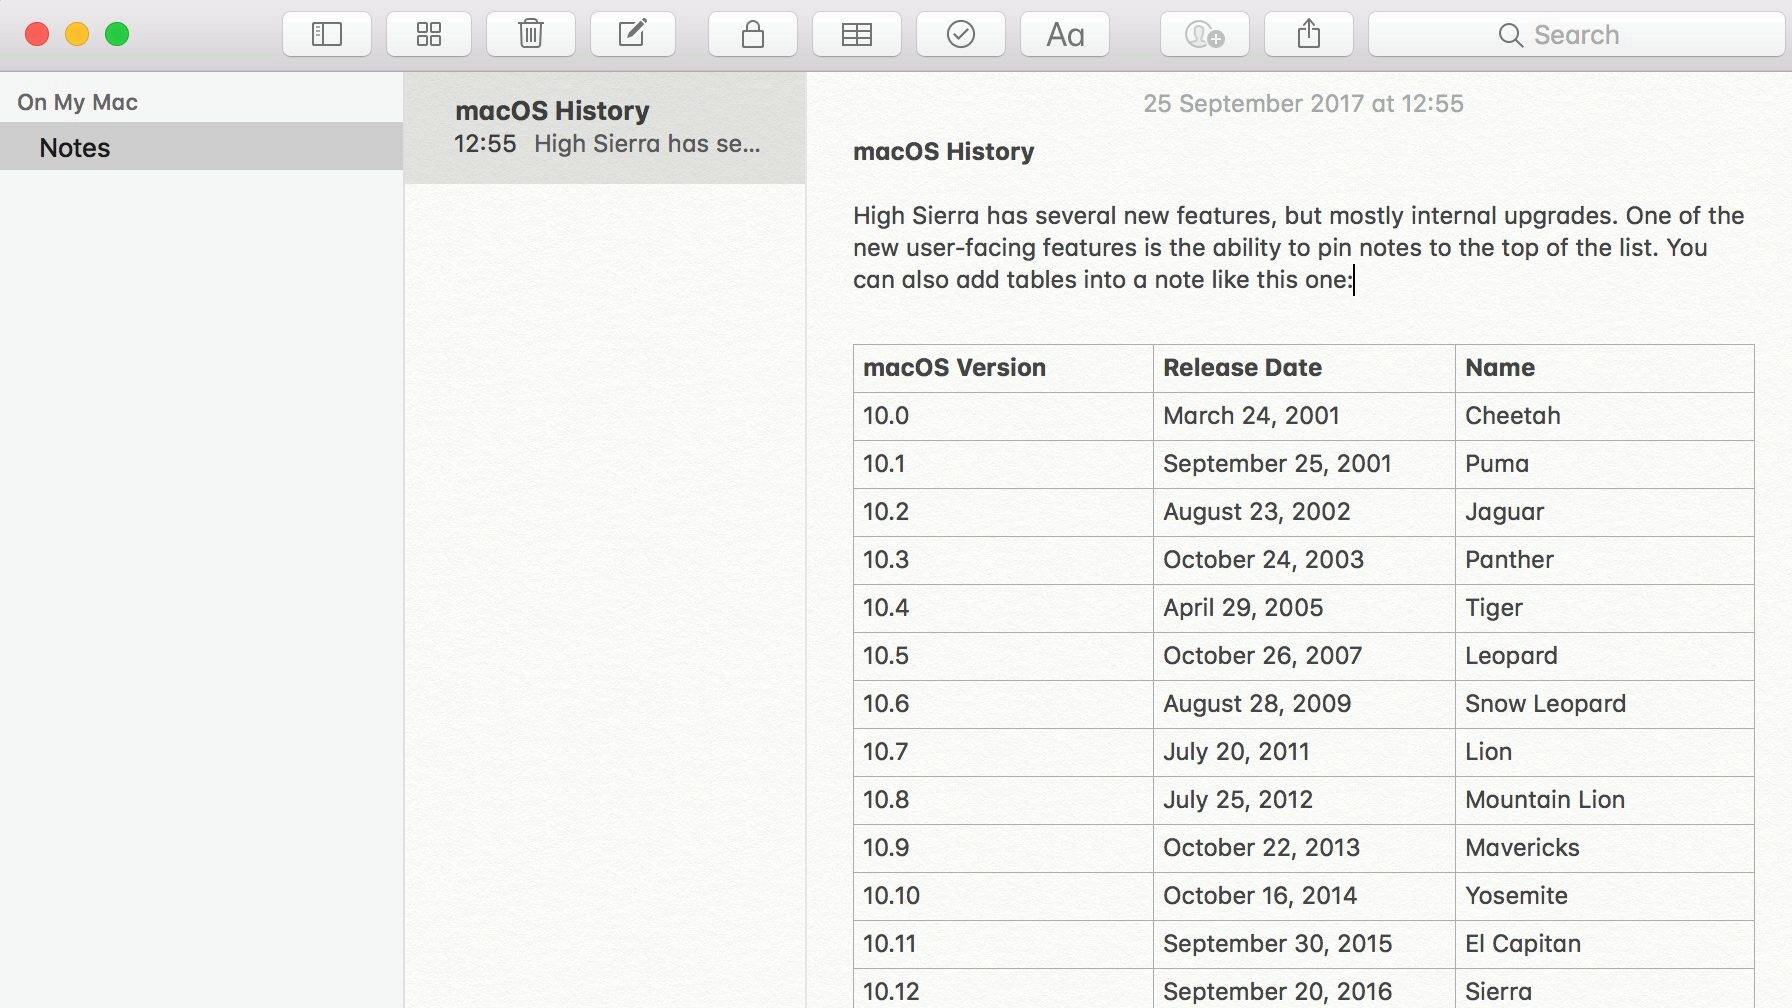Click the August 23, 2002 cell
This screenshot has height=1008, width=1792.
(x=1304, y=512)
